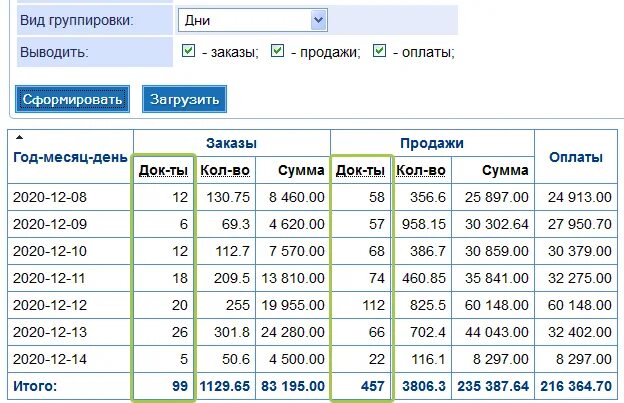Click order sum 7 570.00
Image resolution: width=624 pixels, height=403 pixels.
point(297,251)
